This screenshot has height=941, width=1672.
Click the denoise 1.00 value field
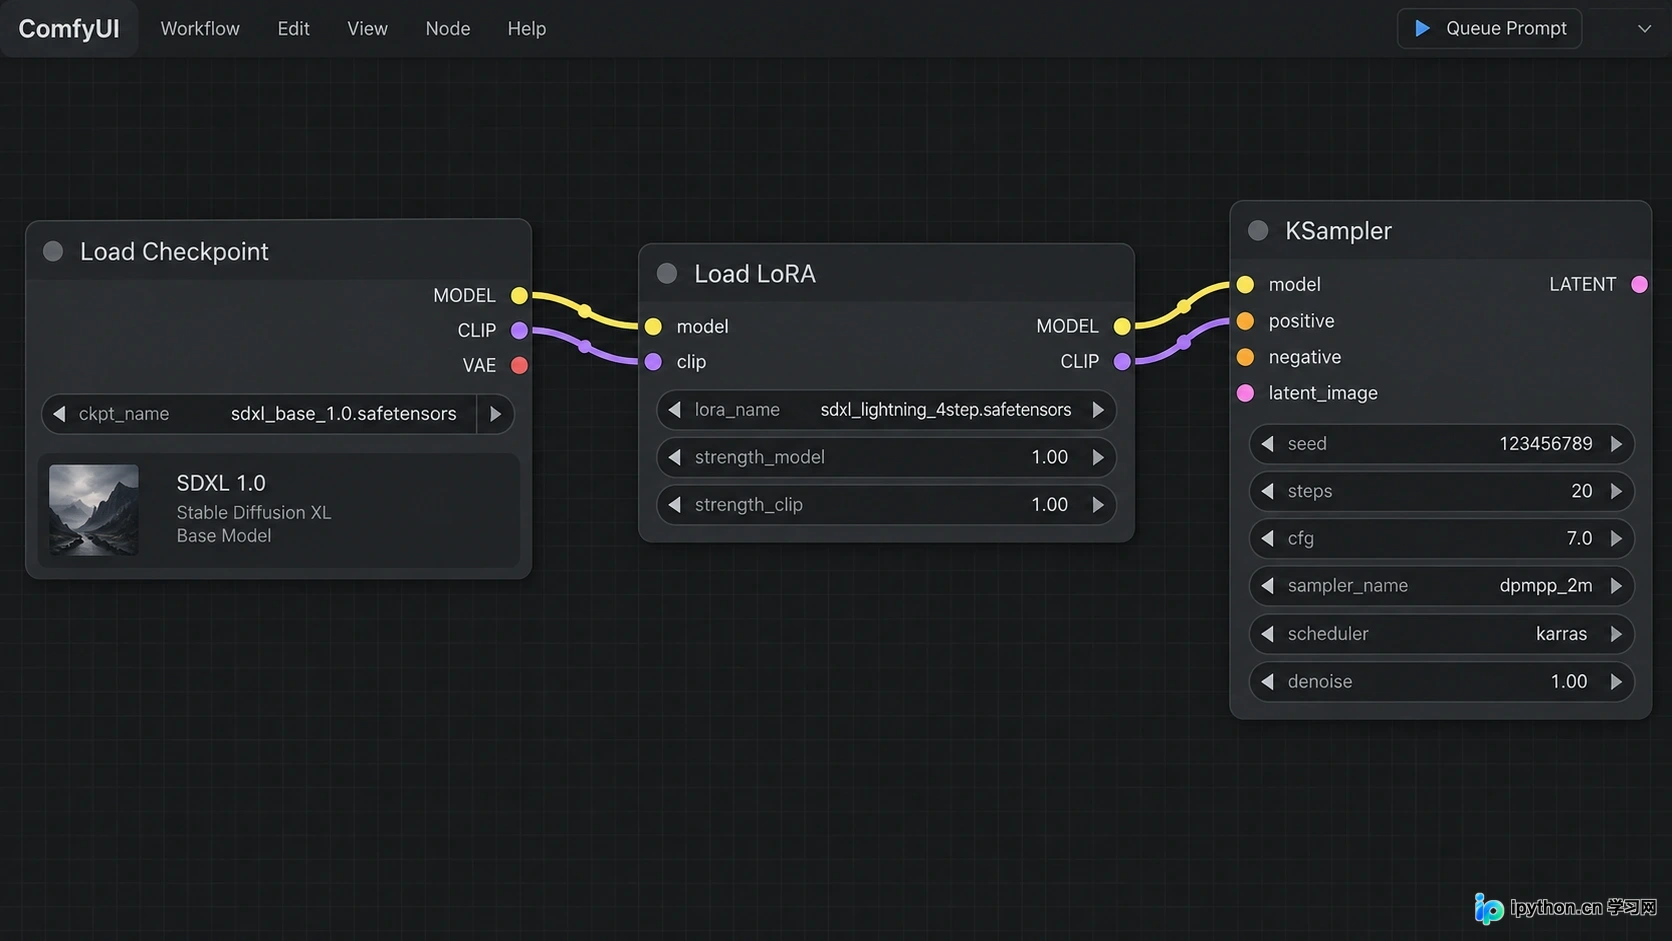click(x=1441, y=681)
